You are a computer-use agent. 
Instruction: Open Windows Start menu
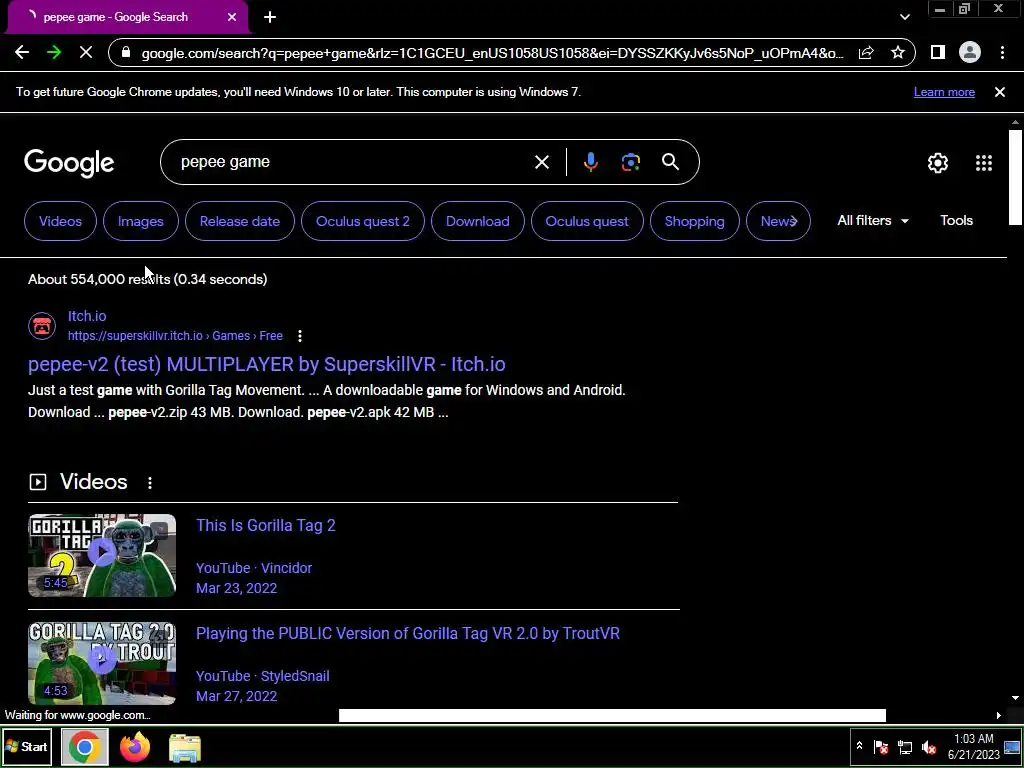pos(27,746)
